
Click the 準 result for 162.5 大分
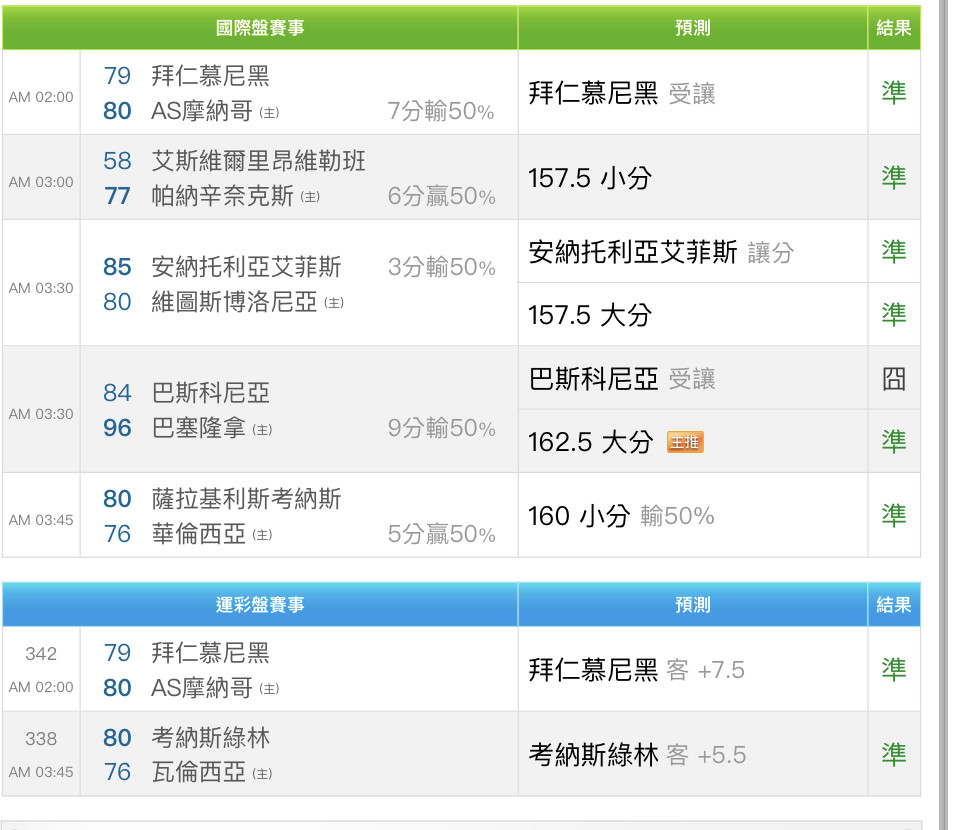click(x=894, y=441)
